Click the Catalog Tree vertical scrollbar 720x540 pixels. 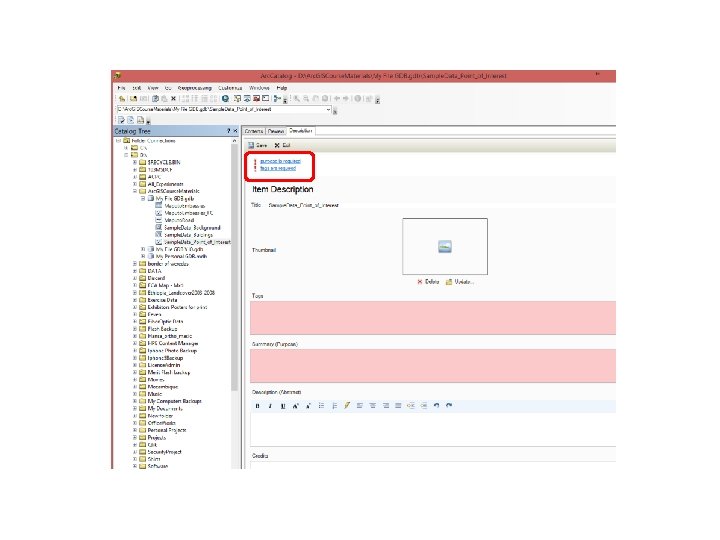point(235,266)
